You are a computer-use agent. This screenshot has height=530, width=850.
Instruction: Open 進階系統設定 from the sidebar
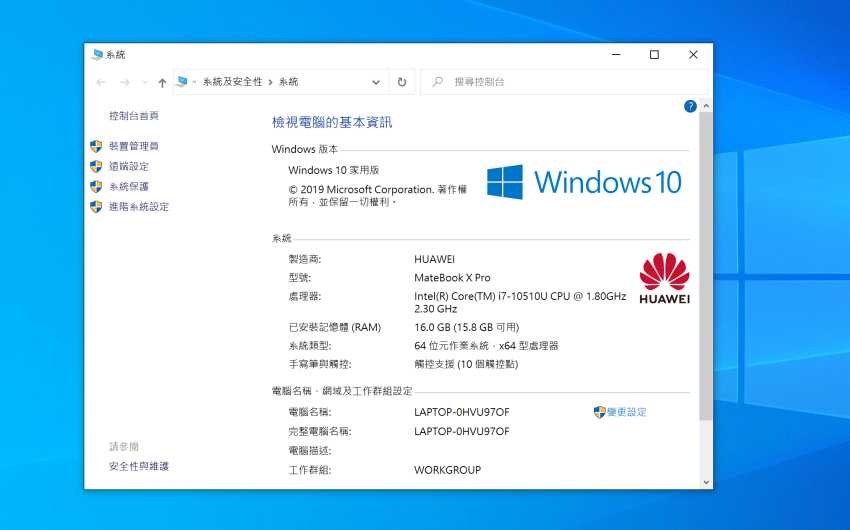[x=139, y=206]
